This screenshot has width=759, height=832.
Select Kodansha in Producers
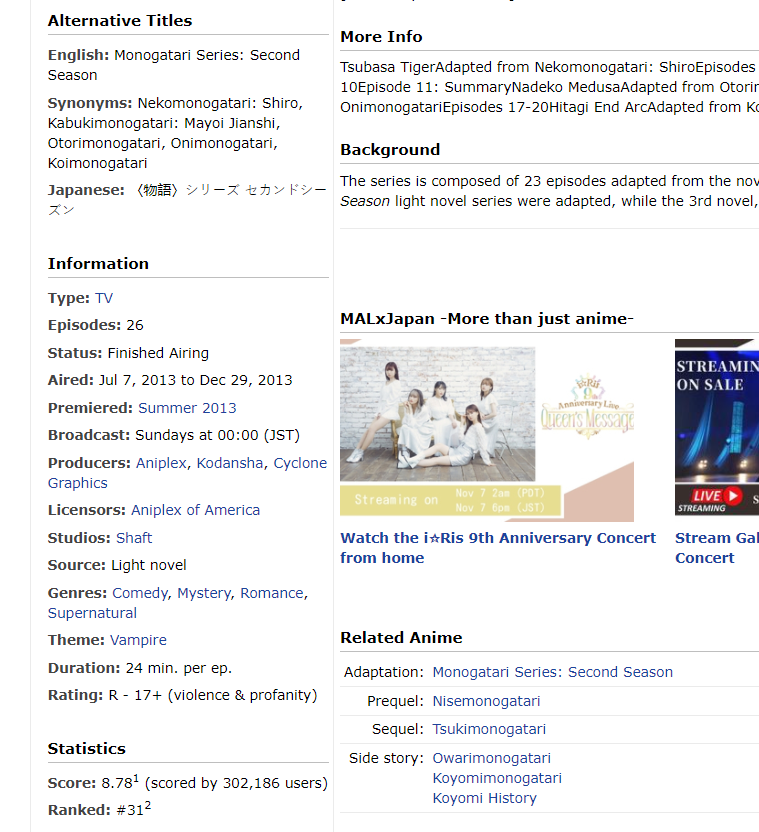230,463
